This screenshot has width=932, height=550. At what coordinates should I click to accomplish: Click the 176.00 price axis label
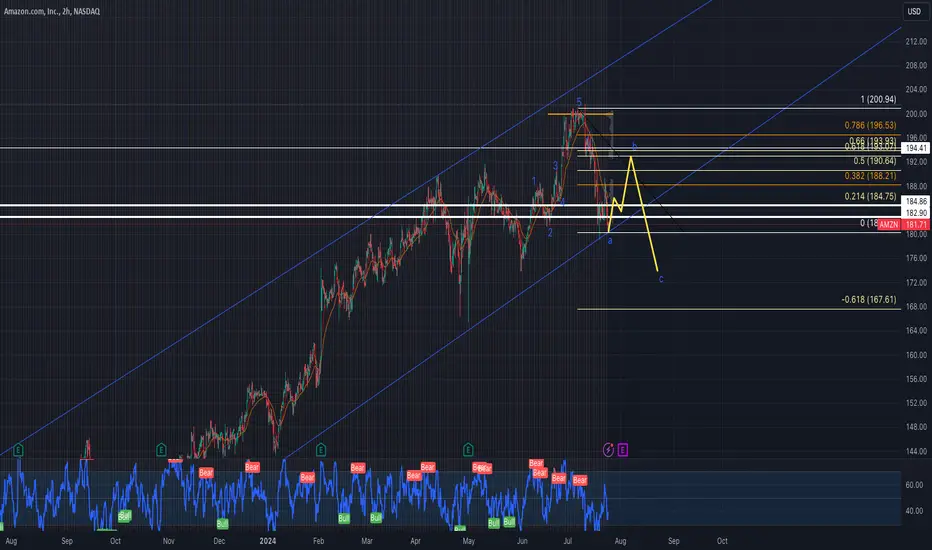(x=916, y=258)
